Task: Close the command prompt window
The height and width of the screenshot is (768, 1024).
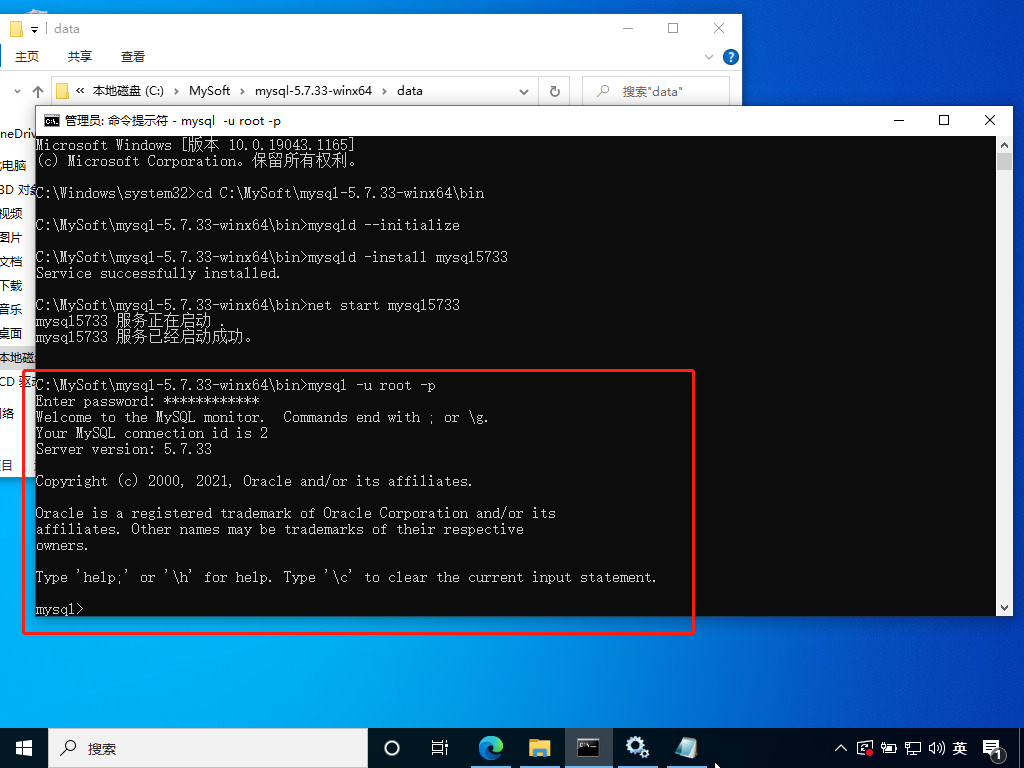Action: pyautogui.click(x=989, y=120)
